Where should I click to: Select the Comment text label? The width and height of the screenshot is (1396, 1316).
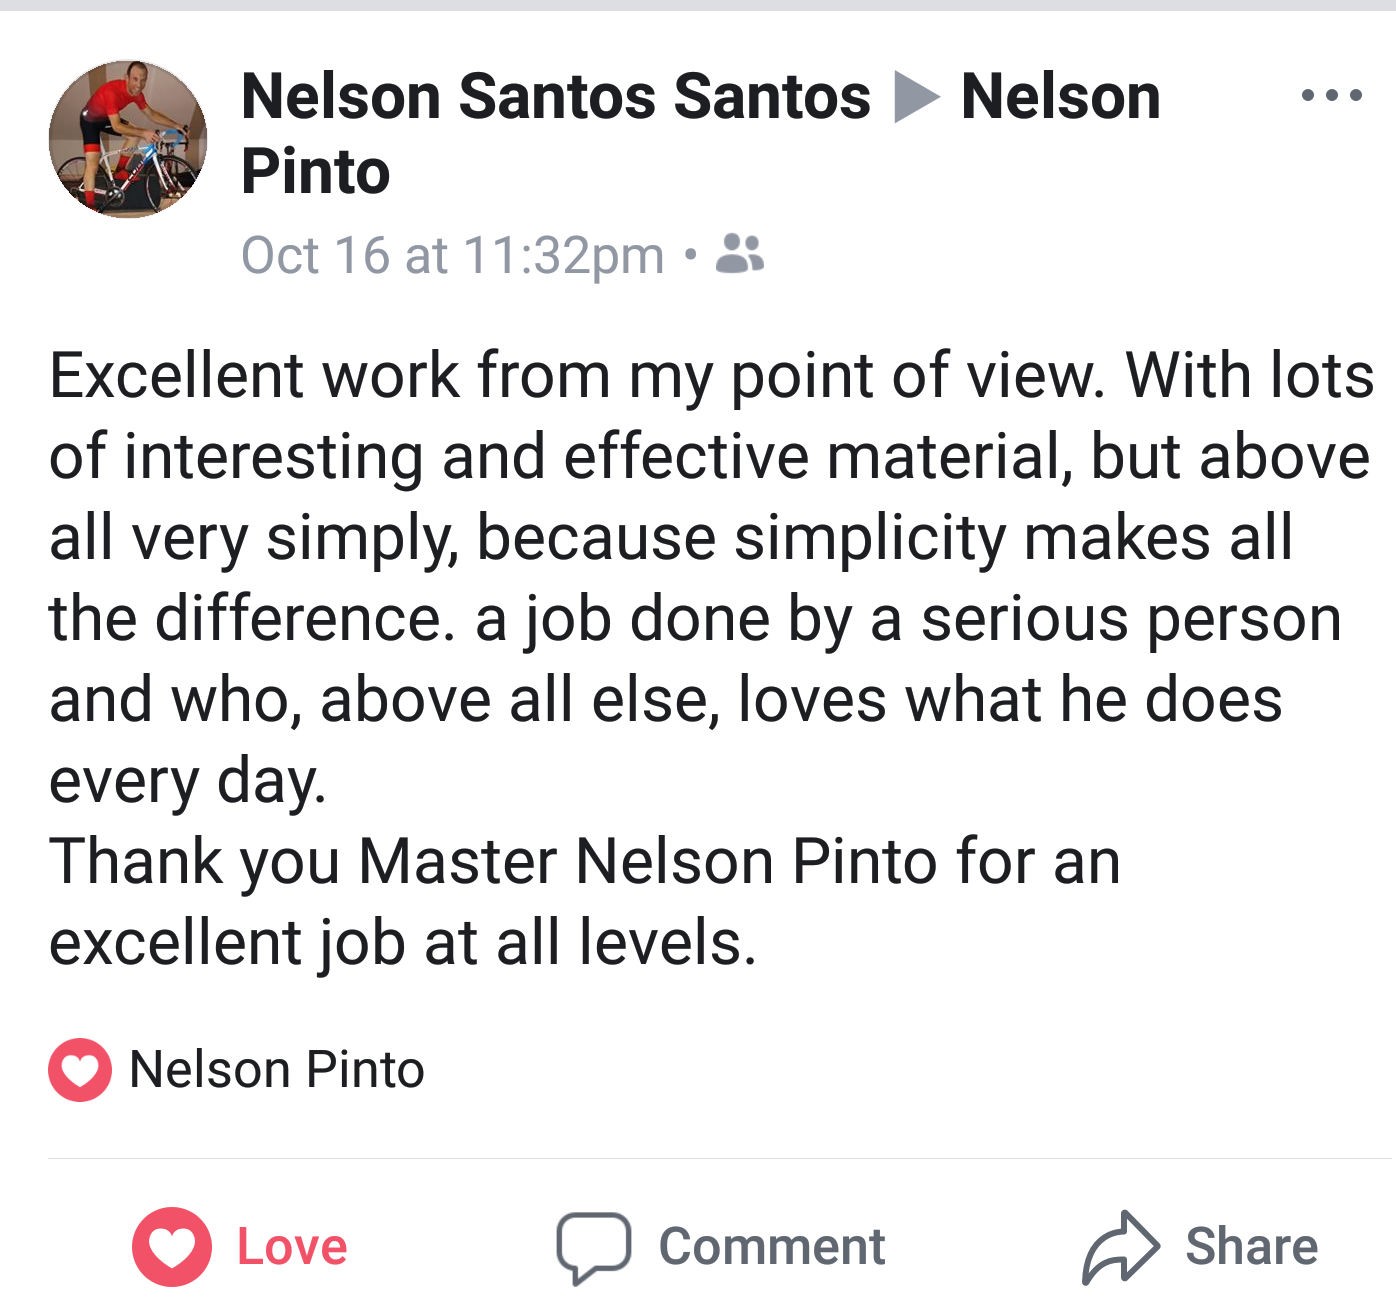(x=772, y=1247)
